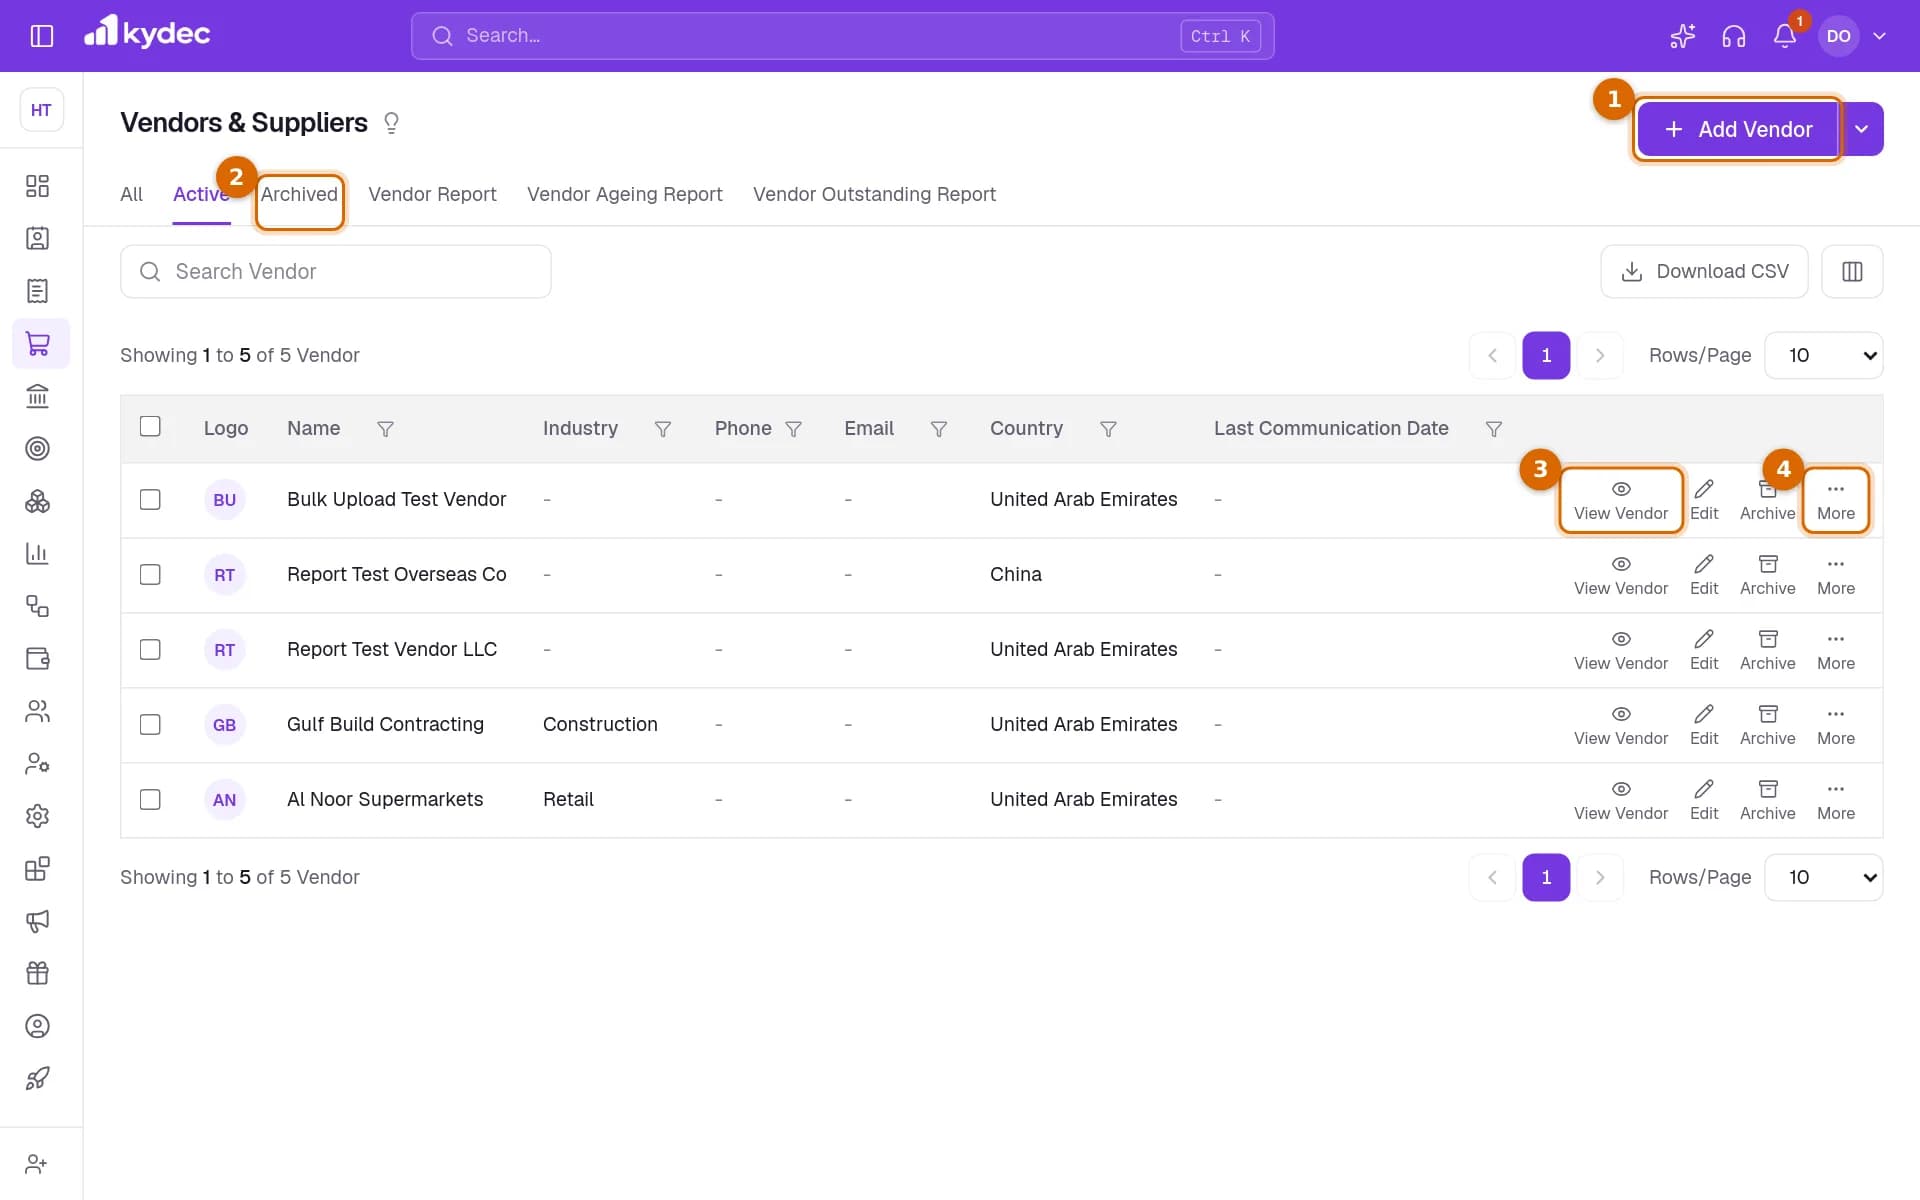Screen dimensions: 1920x1200
Task: Click the column layout toggle icon
Action: pyautogui.click(x=1852, y=271)
